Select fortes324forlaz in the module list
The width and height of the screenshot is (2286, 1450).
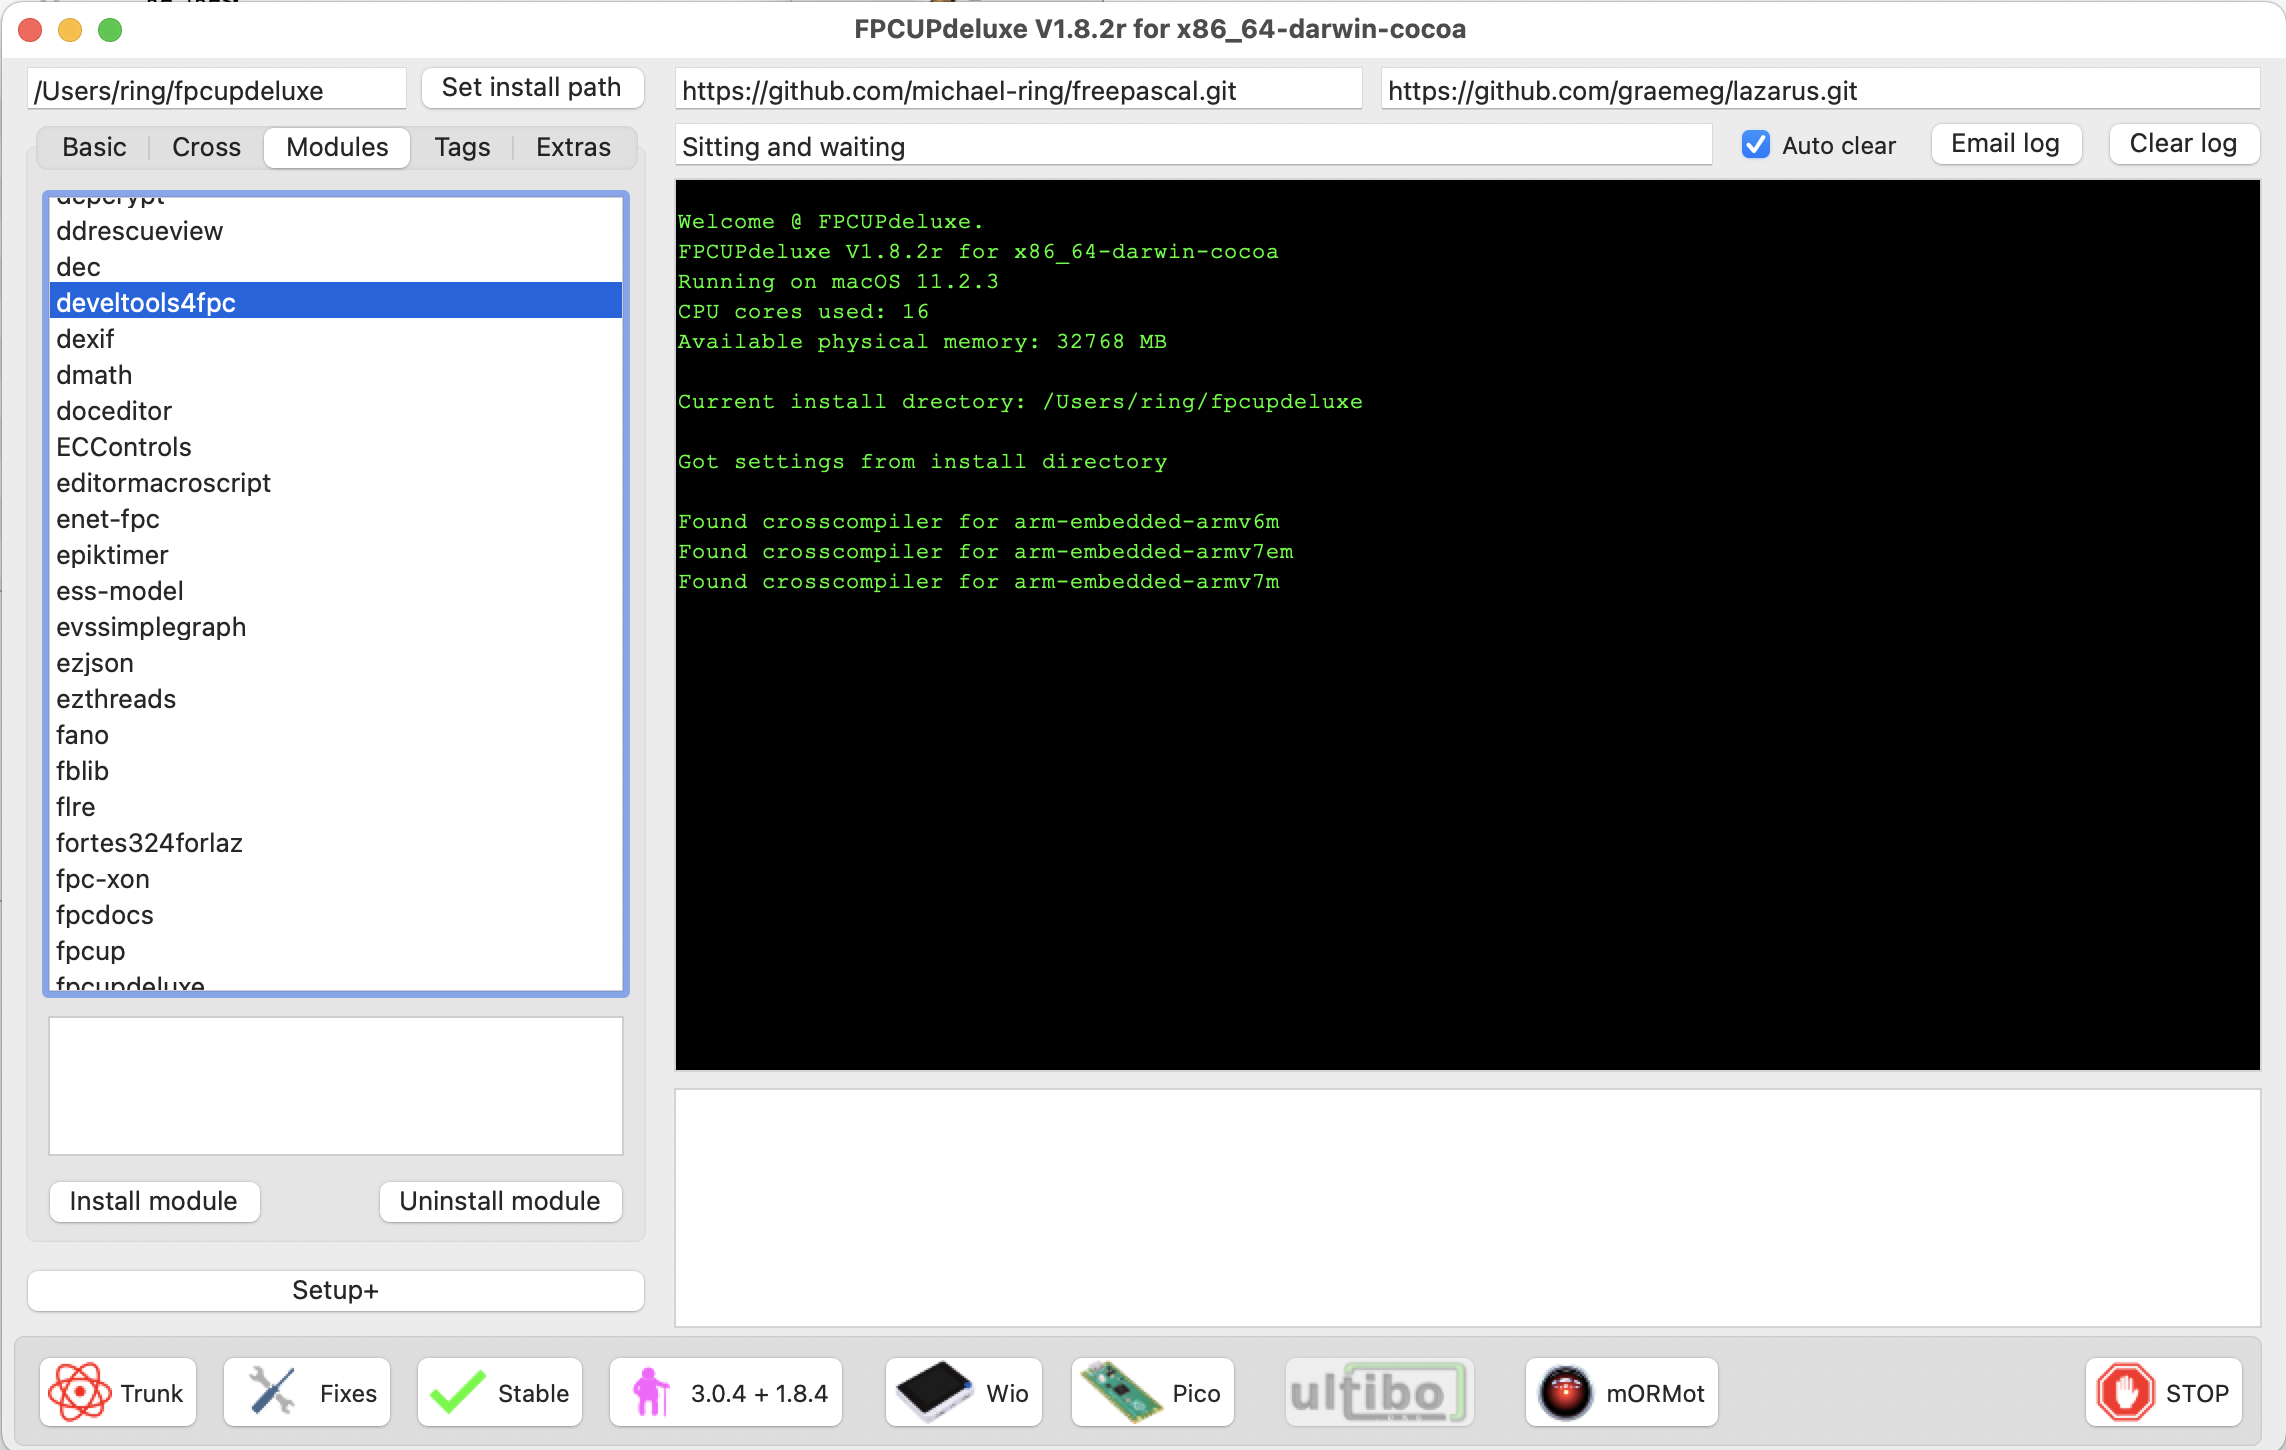[x=336, y=843]
